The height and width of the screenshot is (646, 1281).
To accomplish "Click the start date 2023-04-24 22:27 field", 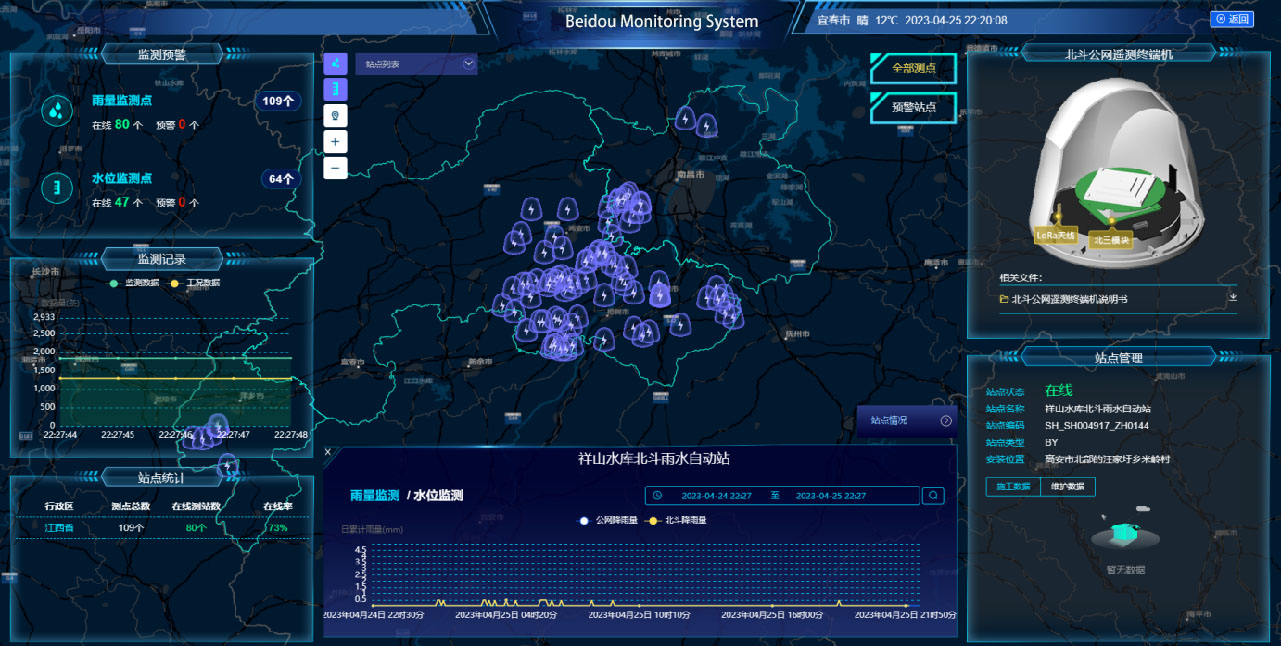I will (716, 495).
